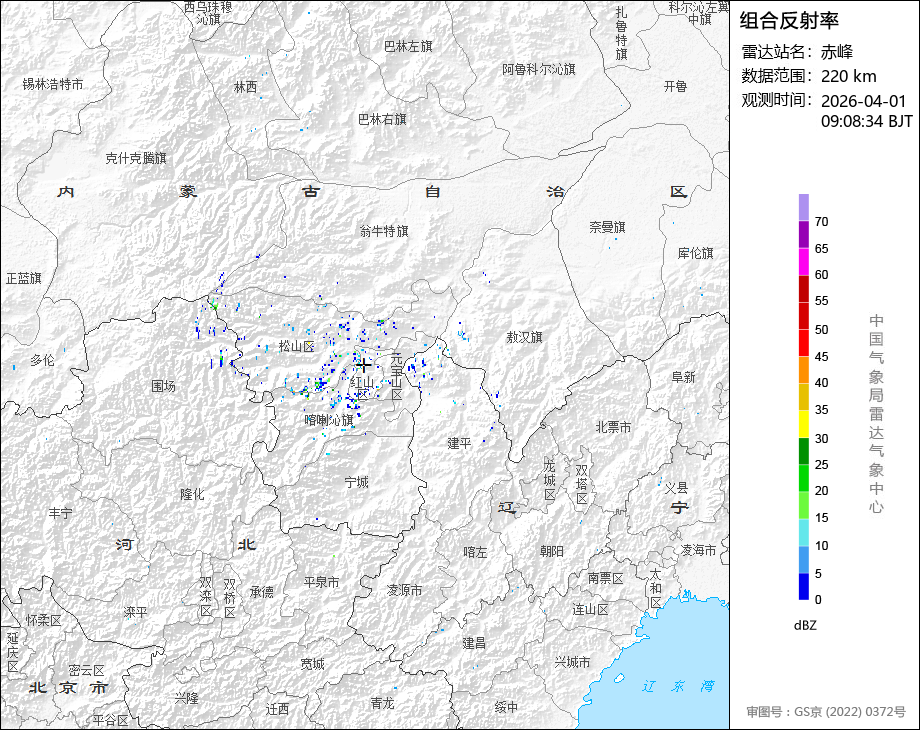Click the 翁牛特旗 map label
920x730 pixels.
(x=384, y=231)
